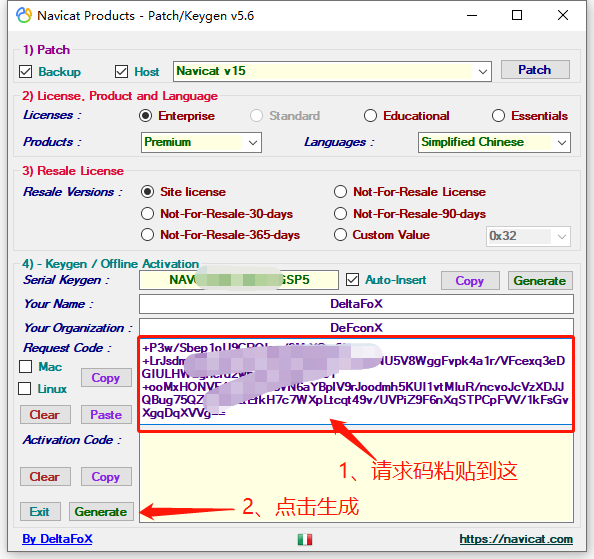Click the Patch button

click(535, 70)
